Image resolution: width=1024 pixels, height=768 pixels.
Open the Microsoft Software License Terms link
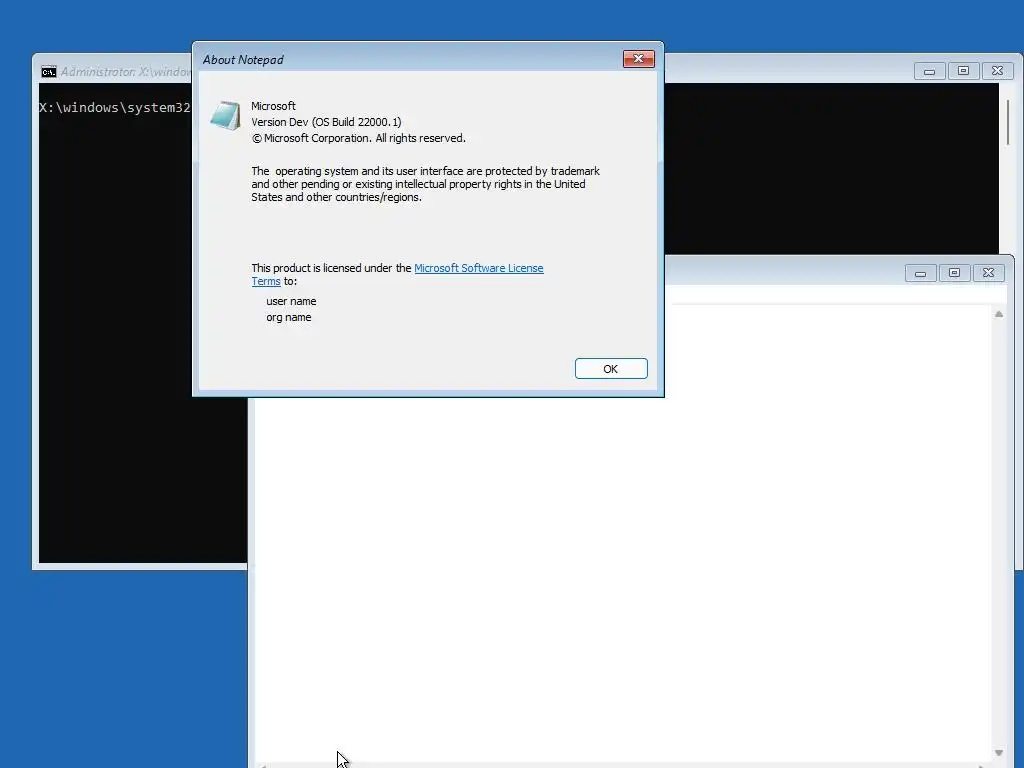(479, 268)
